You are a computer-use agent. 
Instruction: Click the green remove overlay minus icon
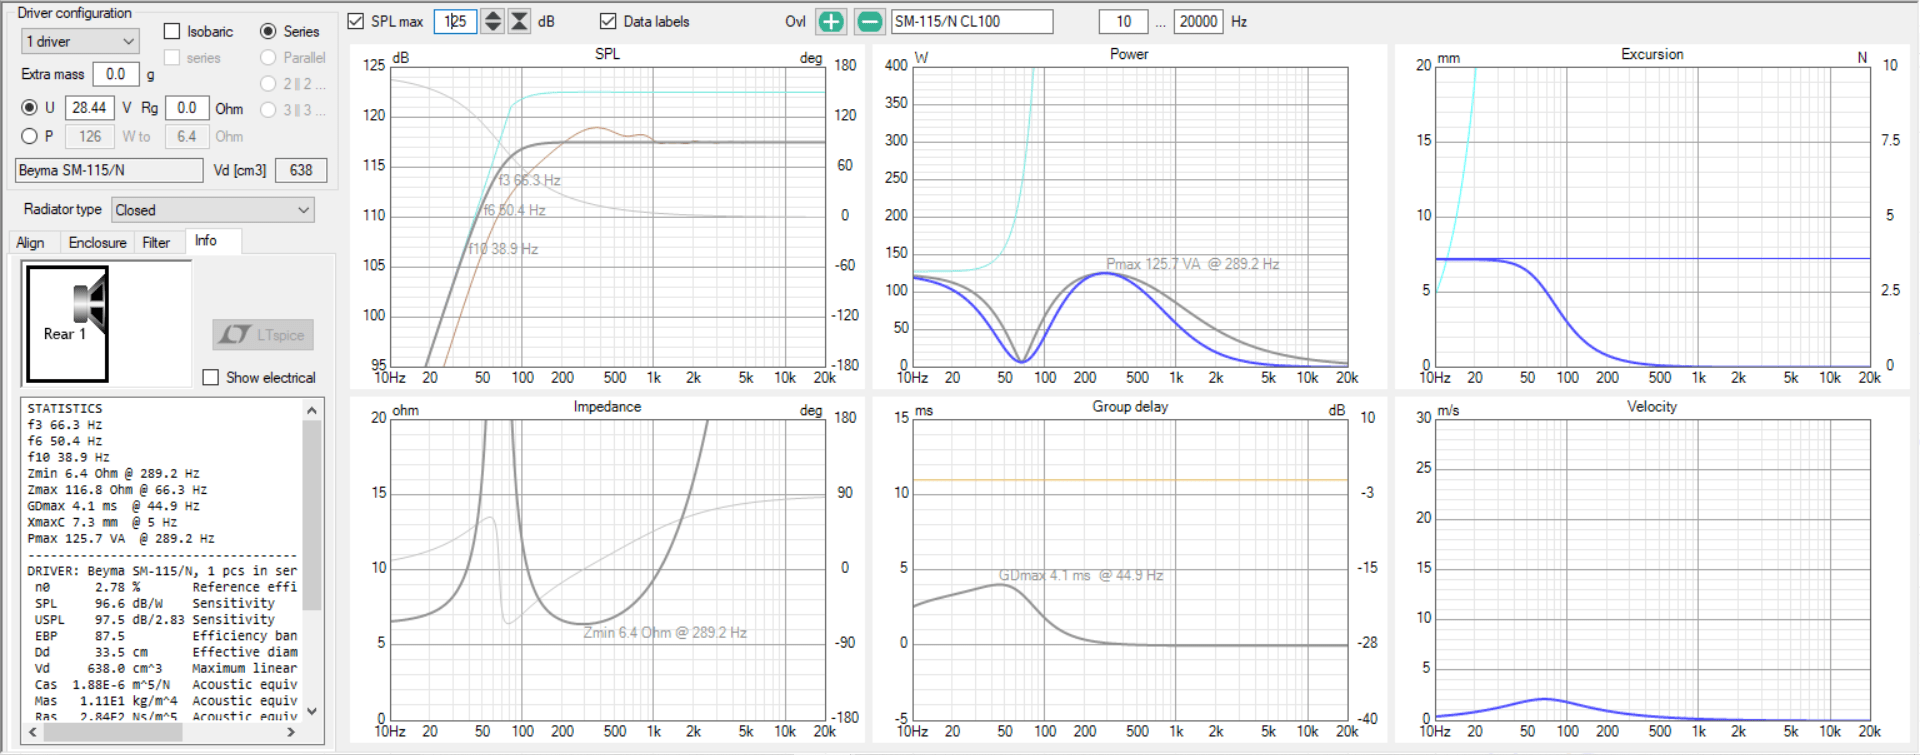coord(870,21)
